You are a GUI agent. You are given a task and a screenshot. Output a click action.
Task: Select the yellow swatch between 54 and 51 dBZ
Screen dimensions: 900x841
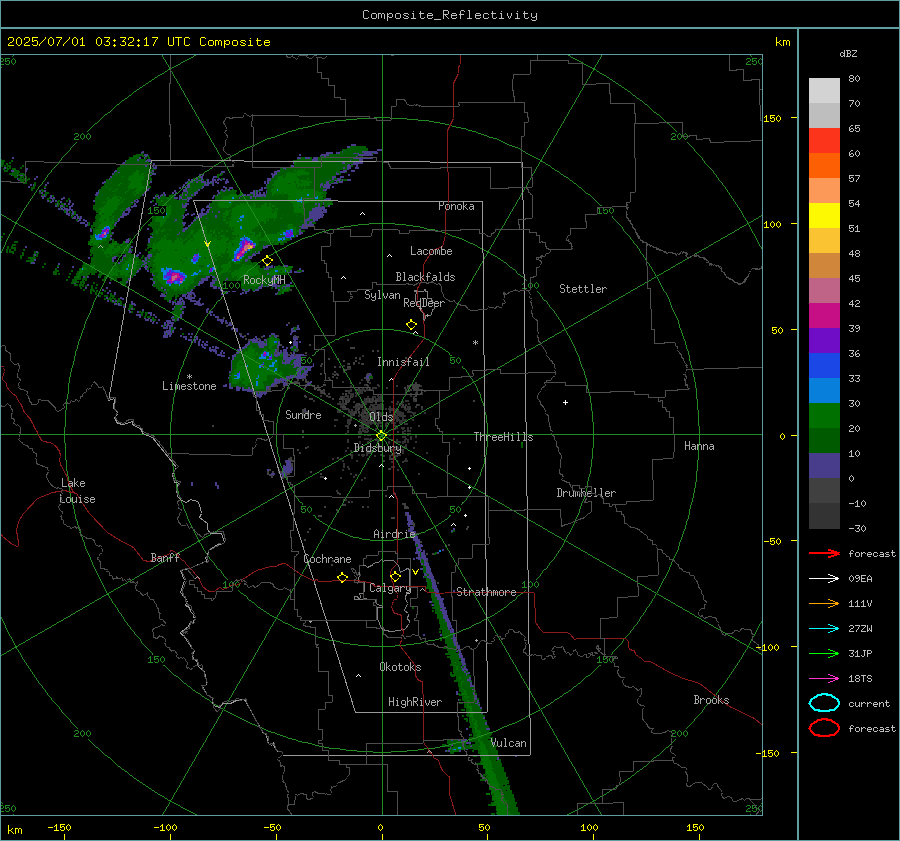pyautogui.click(x=824, y=215)
